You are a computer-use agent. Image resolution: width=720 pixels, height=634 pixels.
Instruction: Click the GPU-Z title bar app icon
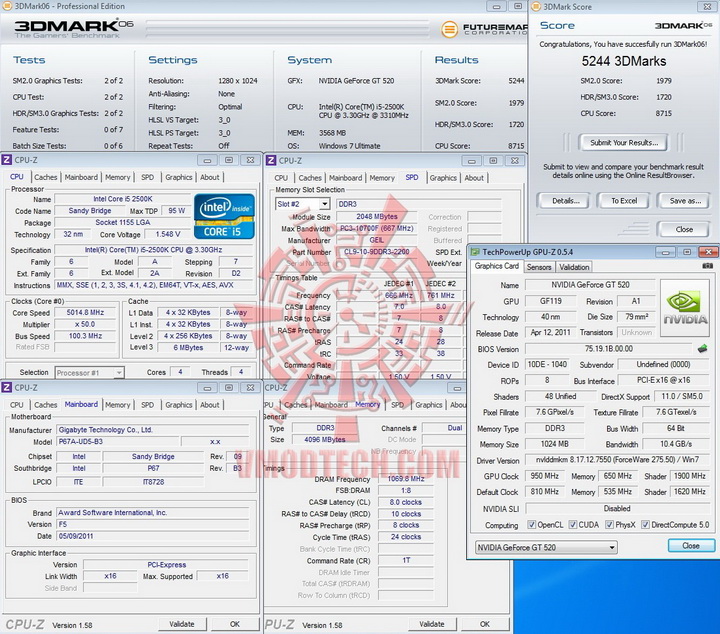point(475,252)
